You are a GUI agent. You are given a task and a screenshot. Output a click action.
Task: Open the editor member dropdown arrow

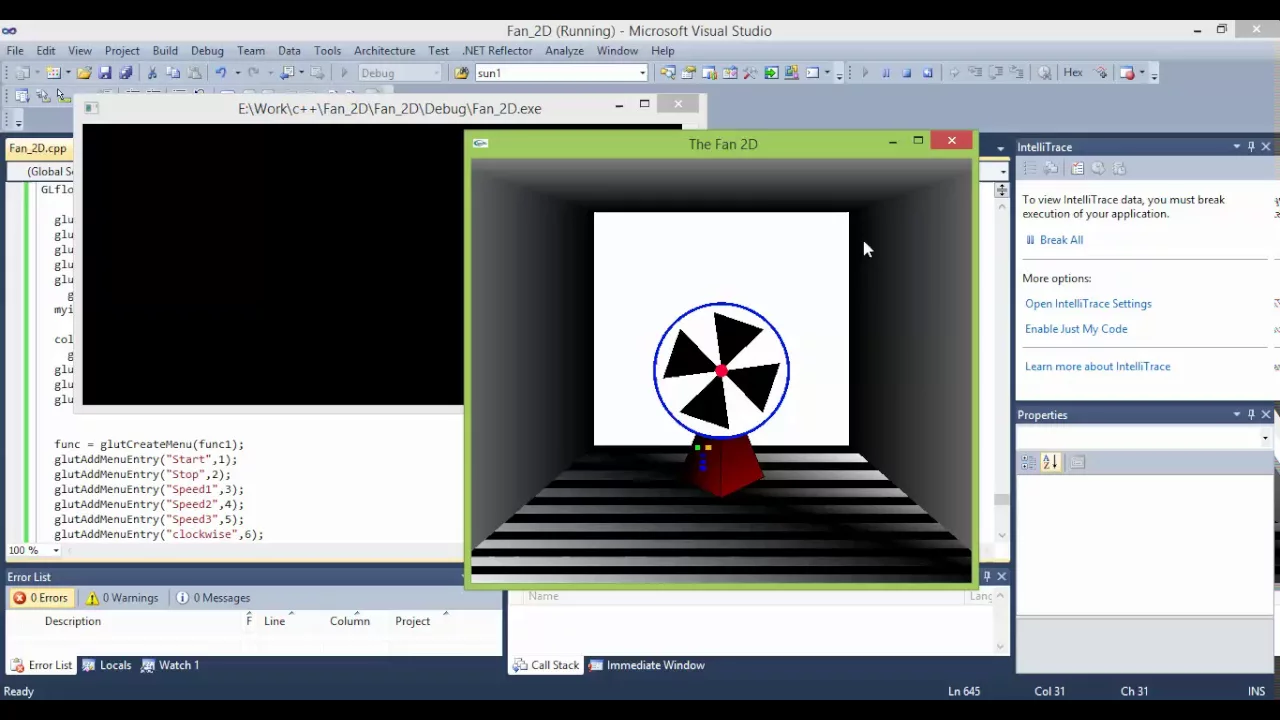tap(1003, 171)
